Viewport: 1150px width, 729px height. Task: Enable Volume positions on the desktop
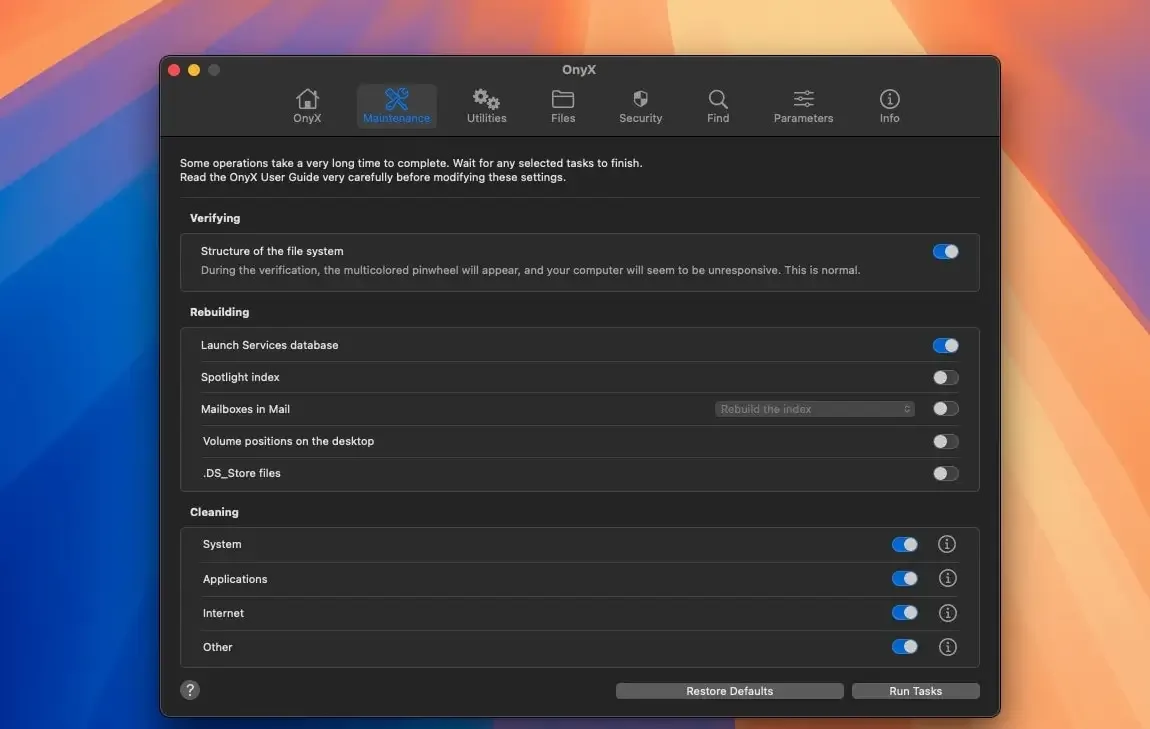point(945,442)
